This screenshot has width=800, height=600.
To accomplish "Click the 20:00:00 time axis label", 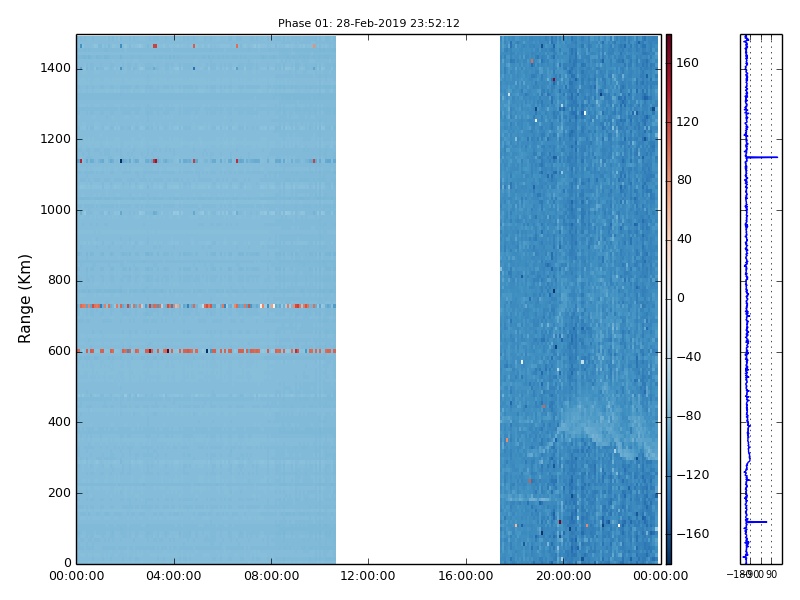I will pyautogui.click(x=563, y=576).
